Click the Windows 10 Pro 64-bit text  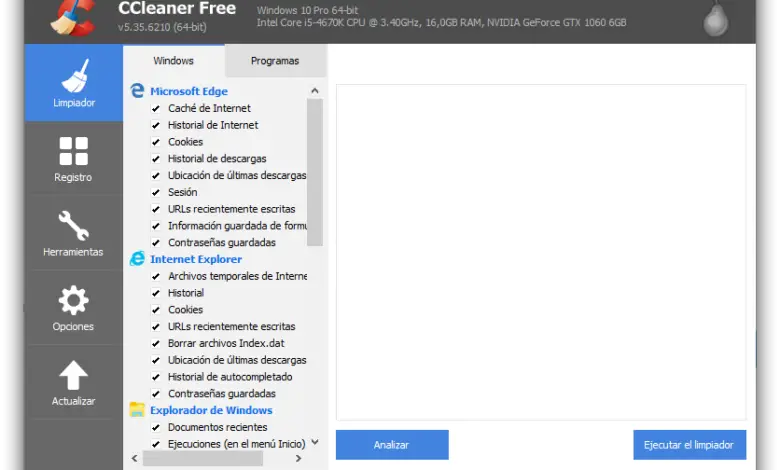(307, 10)
